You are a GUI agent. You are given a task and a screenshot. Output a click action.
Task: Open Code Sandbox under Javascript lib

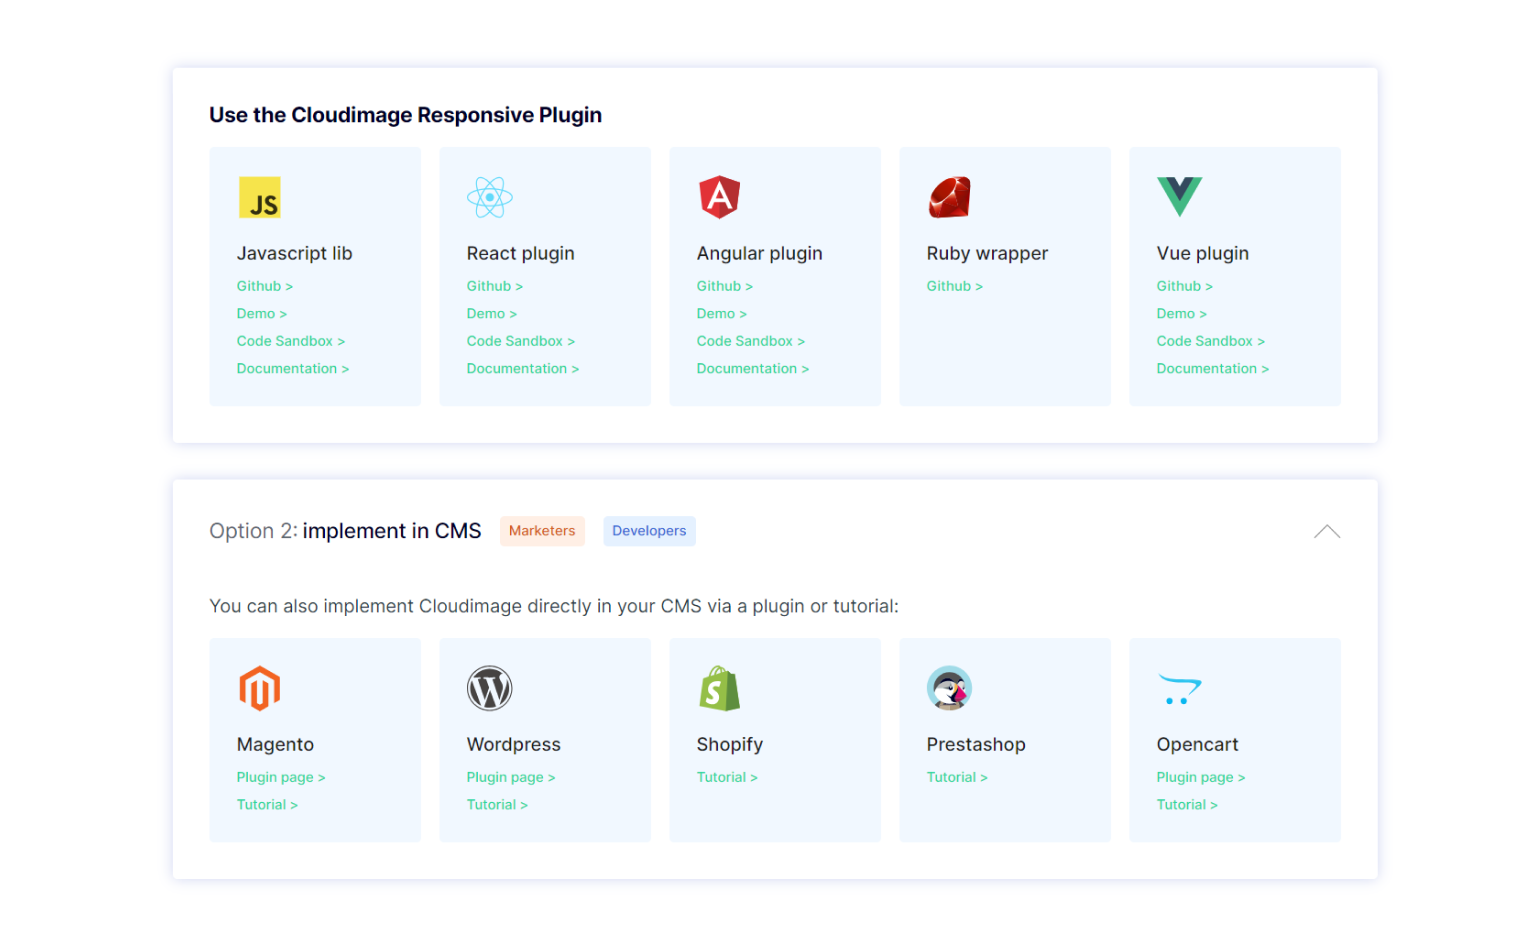(291, 341)
